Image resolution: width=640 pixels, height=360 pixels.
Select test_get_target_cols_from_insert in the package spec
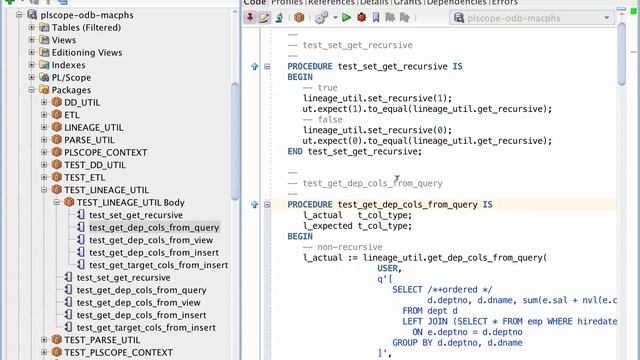(x=146, y=327)
